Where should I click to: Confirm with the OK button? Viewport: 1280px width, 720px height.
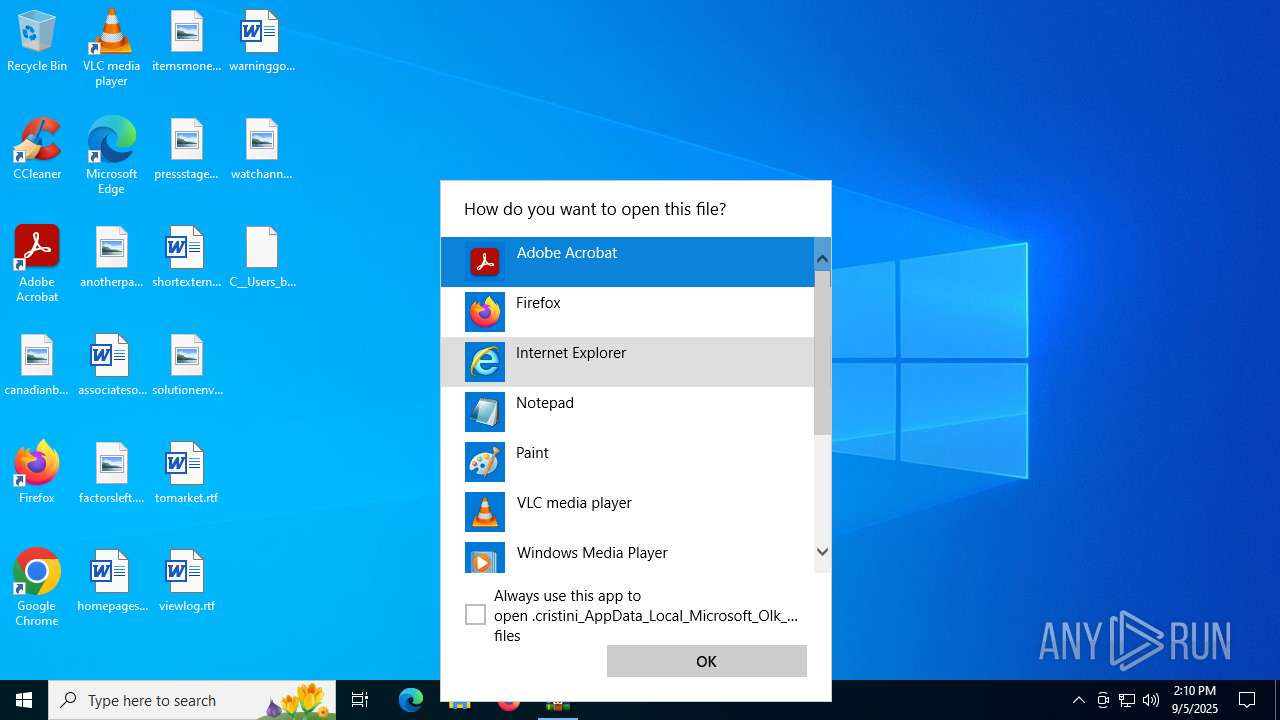pos(707,661)
